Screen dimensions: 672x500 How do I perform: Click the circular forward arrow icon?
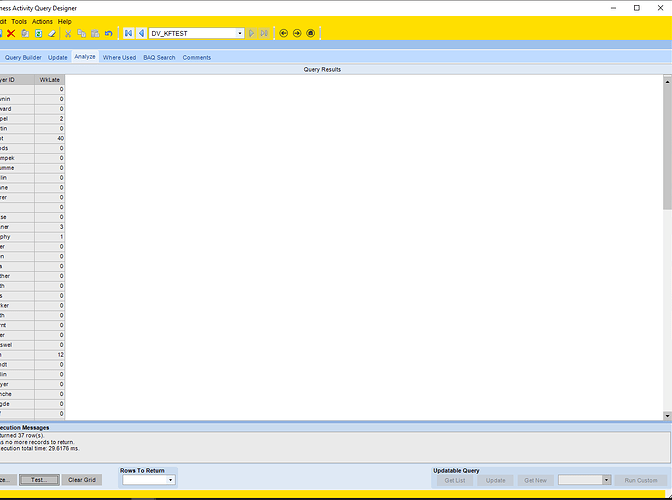pyautogui.click(x=297, y=33)
